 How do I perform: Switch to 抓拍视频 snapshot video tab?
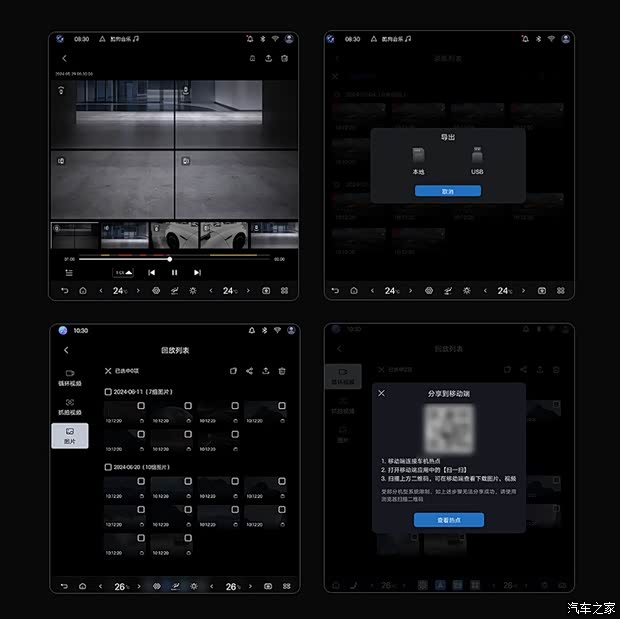click(x=70, y=407)
